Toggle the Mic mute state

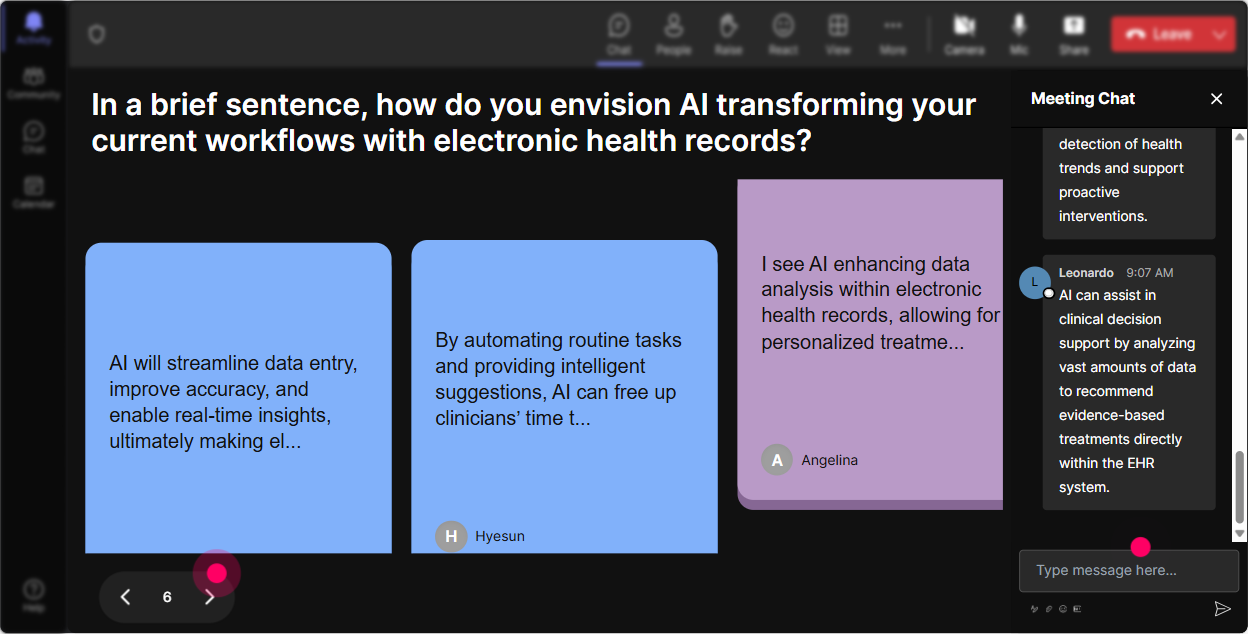(1019, 34)
